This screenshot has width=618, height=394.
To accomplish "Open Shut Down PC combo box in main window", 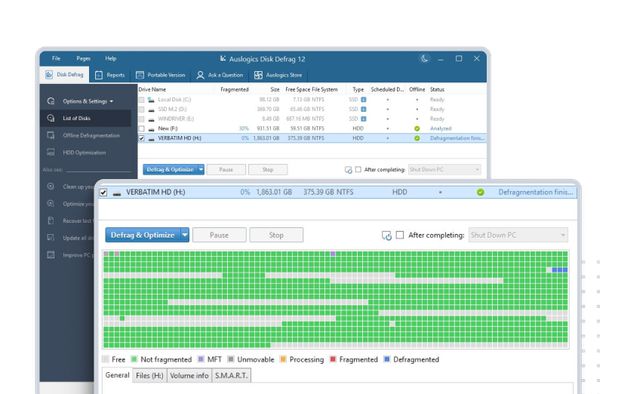I will point(444,169).
